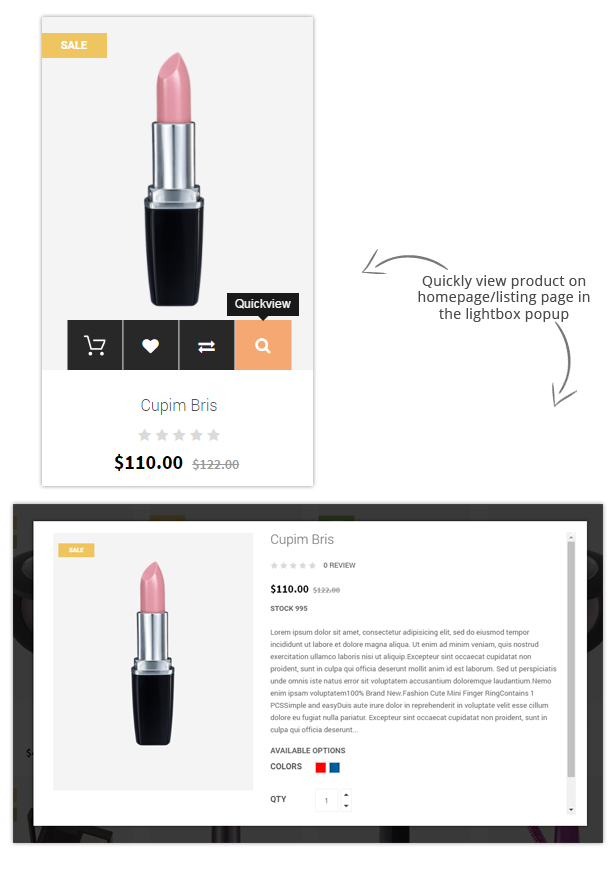Click the SALE badge in the popup

point(76,550)
